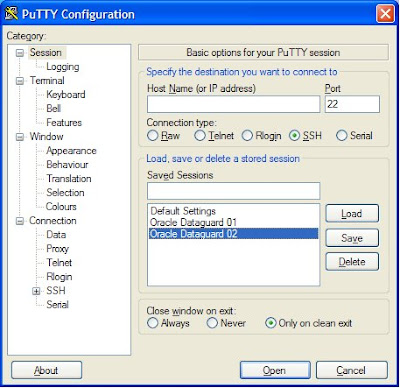Click the Port field showing 22
Viewport: 400px width, 388px height.
[352, 104]
